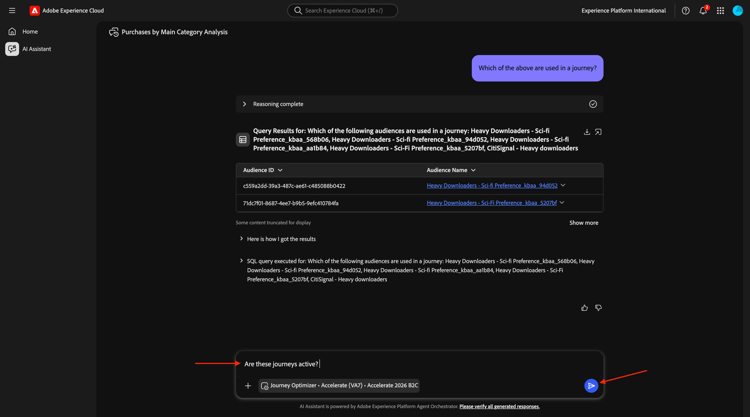Select audience ID 71dc7f01 cell
The height and width of the screenshot is (417, 750).
pyautogui.click(x=291, y=203)
